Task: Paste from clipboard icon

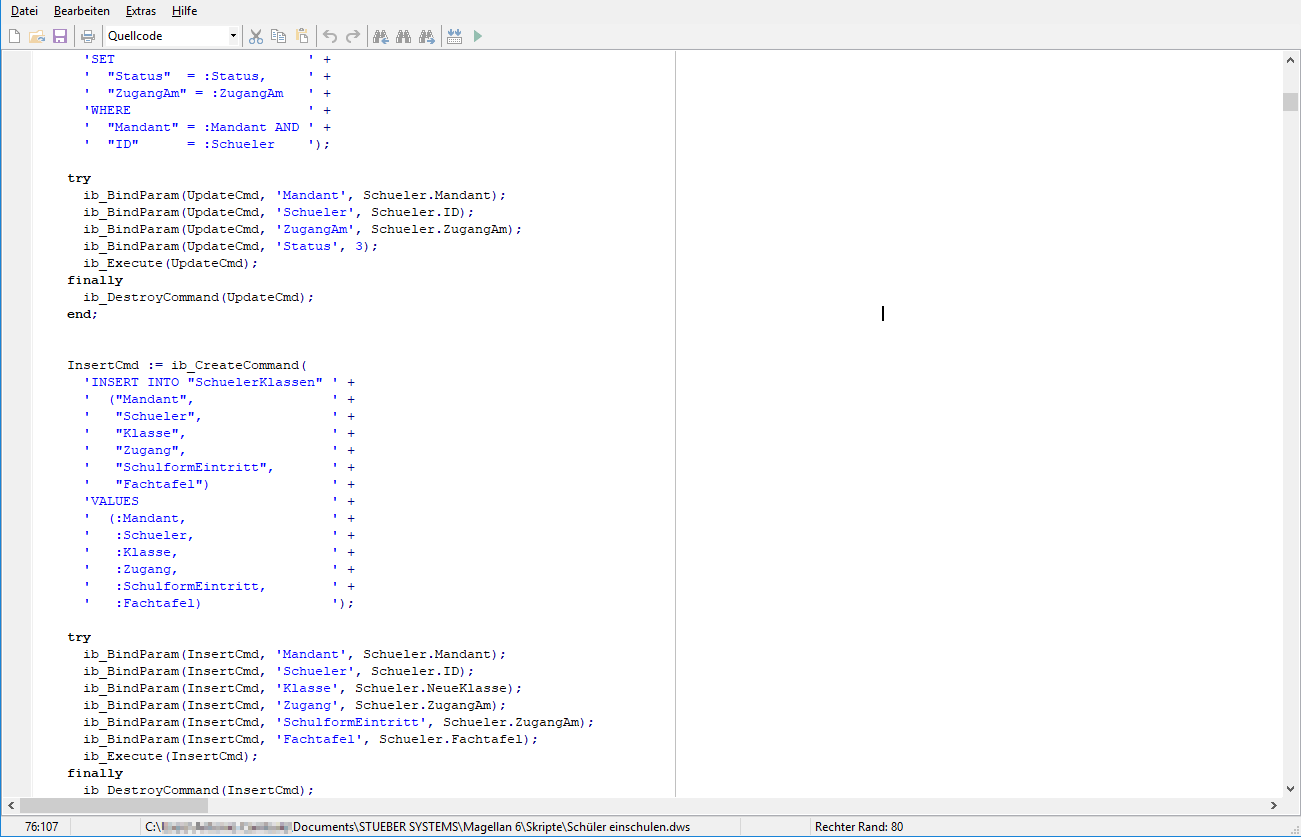Action: 301,36
